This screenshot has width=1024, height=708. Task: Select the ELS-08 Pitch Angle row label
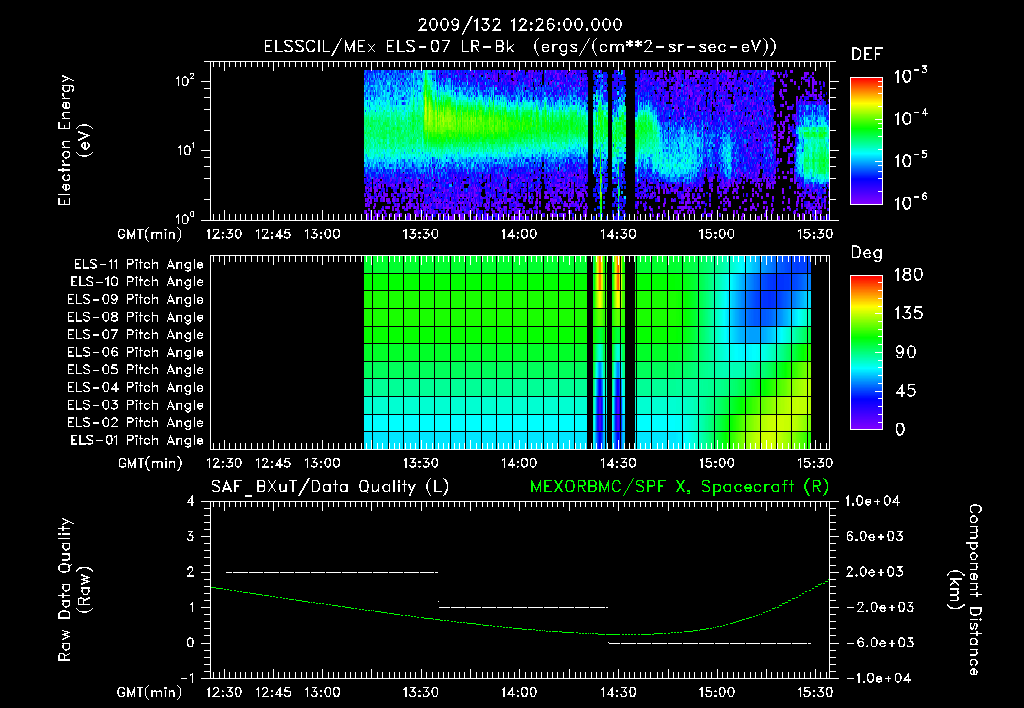tap(136, 317)
